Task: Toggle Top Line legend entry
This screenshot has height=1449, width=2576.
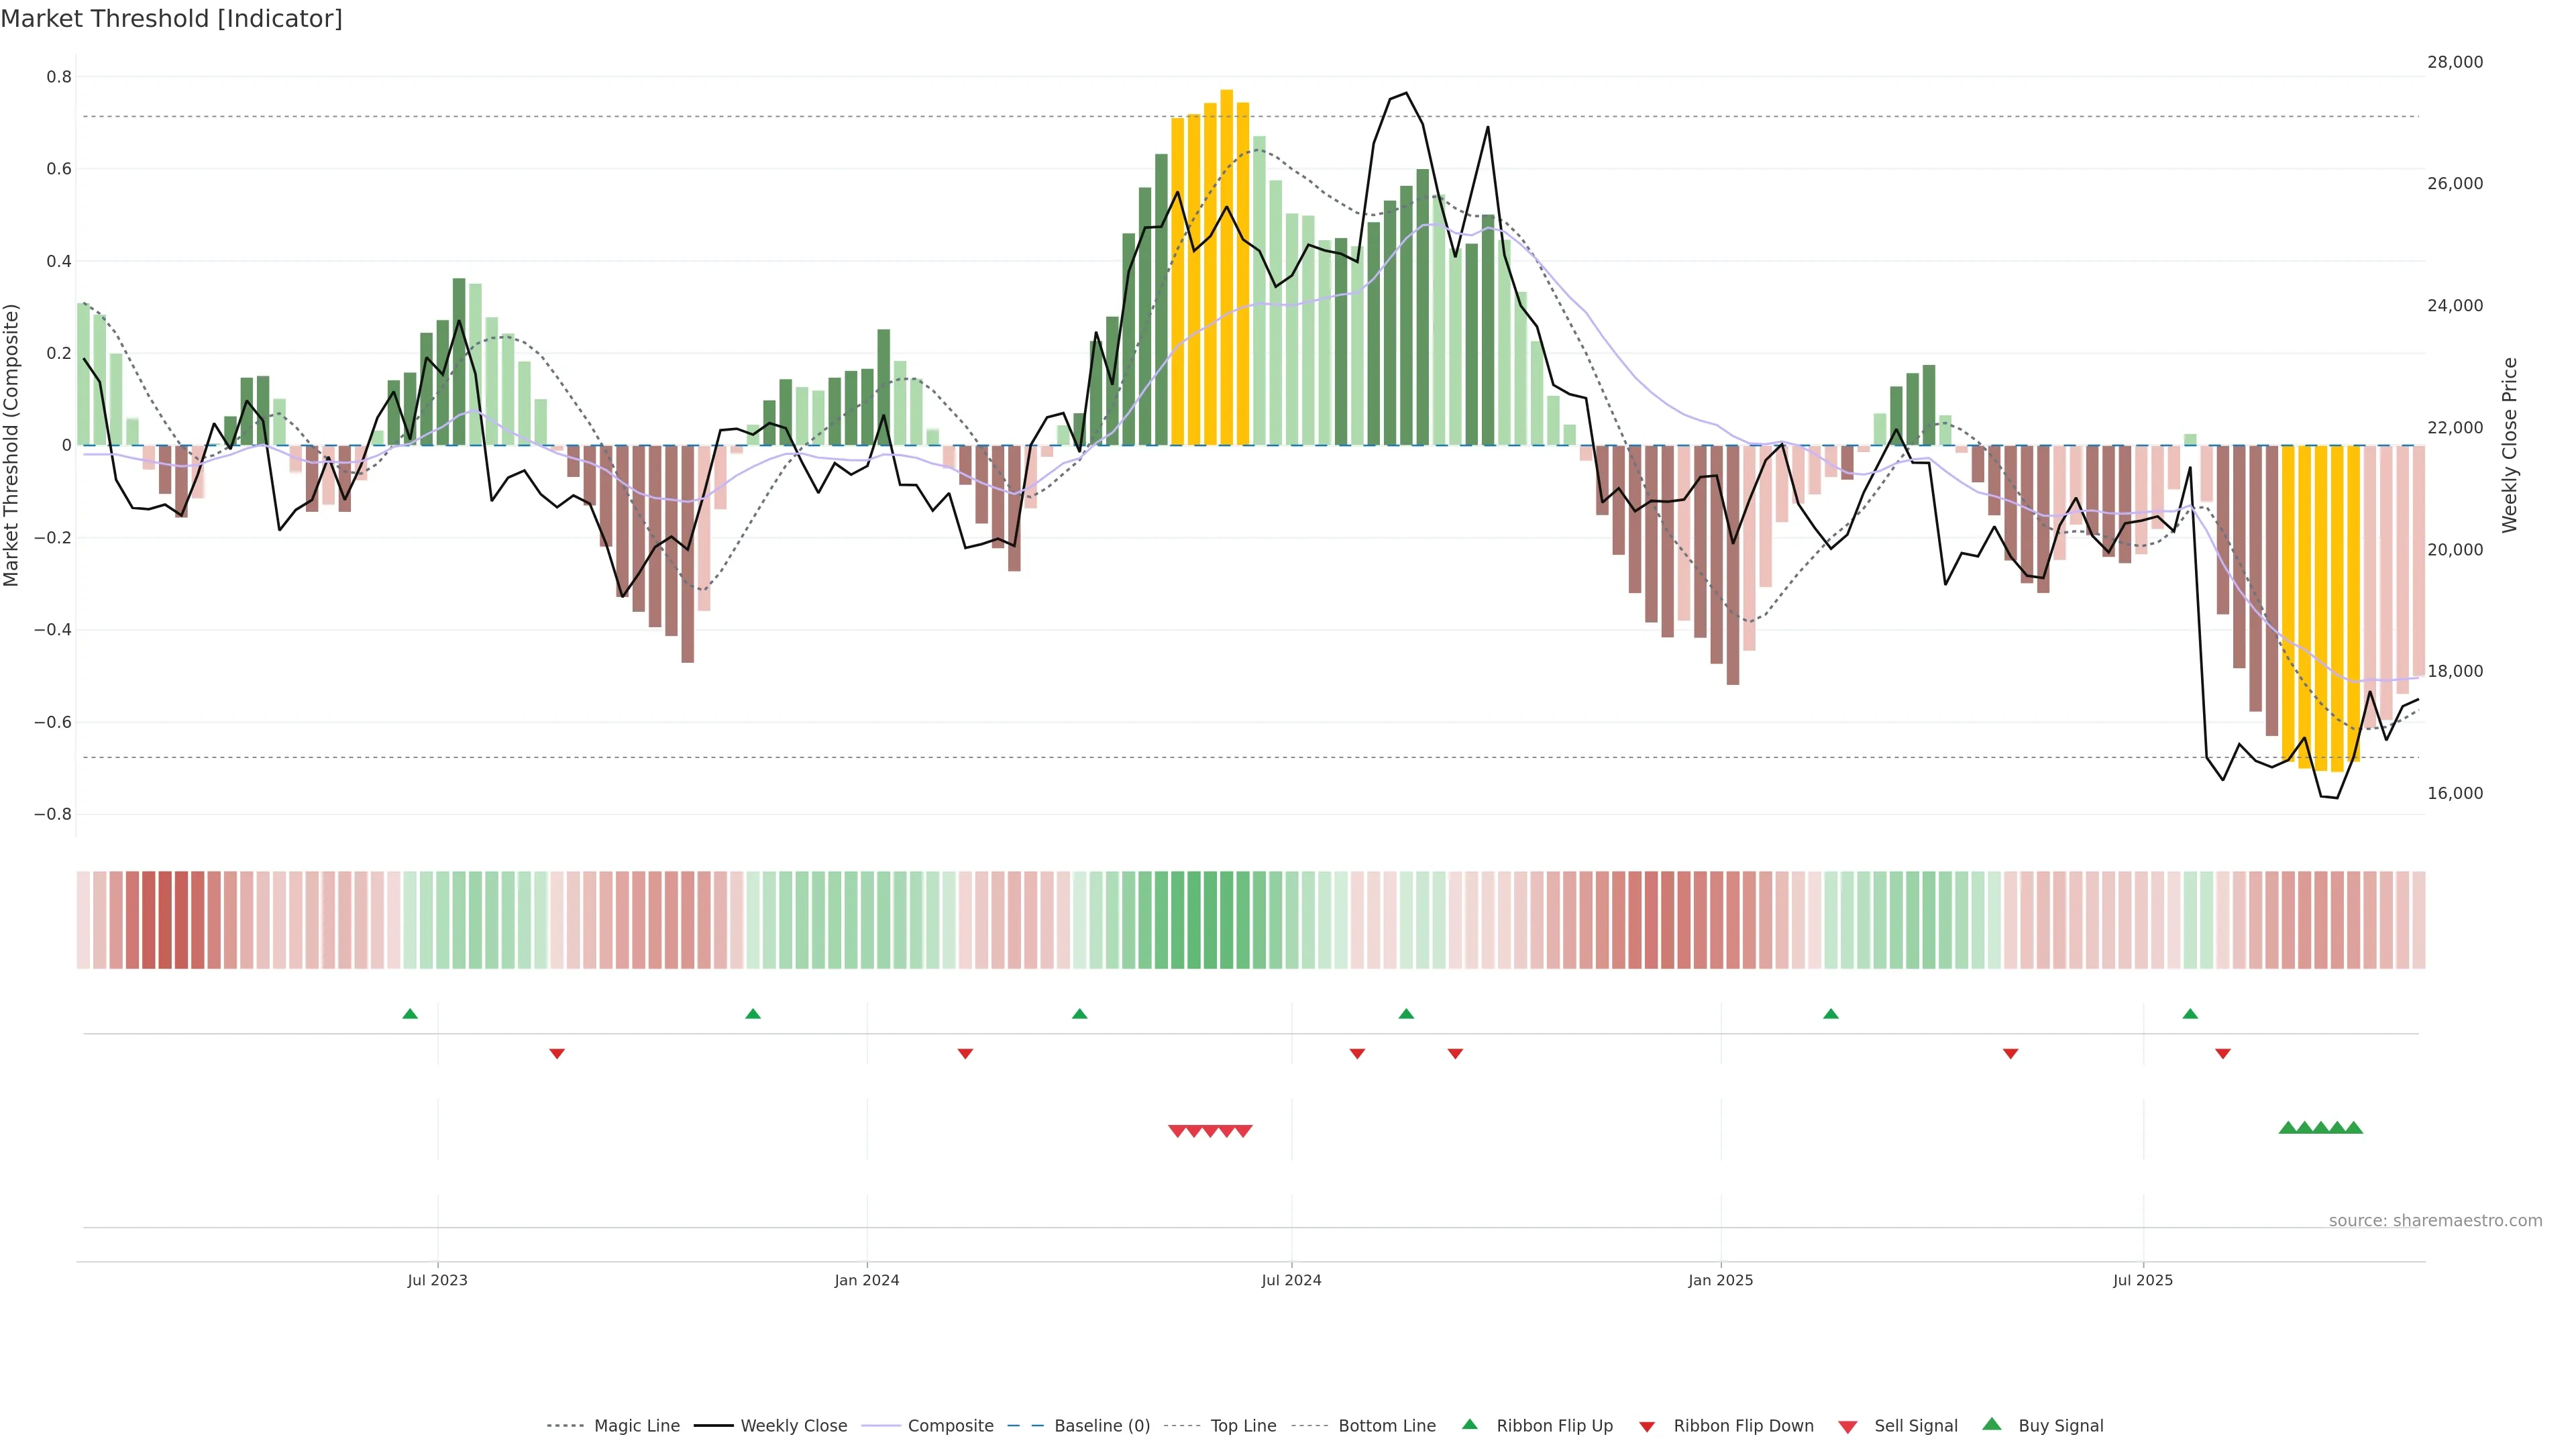Action: point(1243,1426)
